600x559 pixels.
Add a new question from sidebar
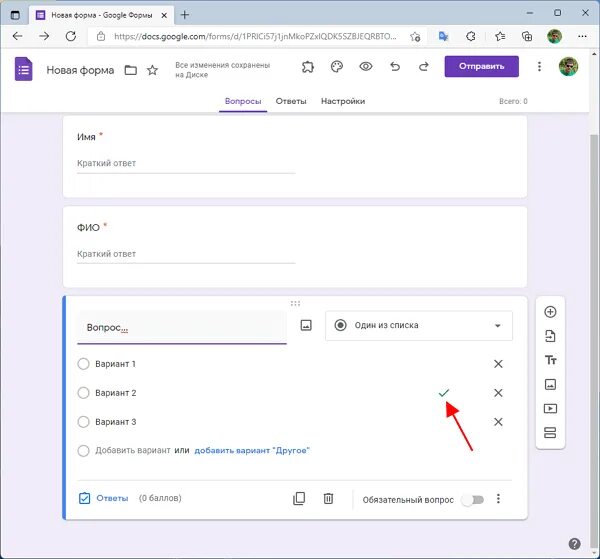click(550, 312)
